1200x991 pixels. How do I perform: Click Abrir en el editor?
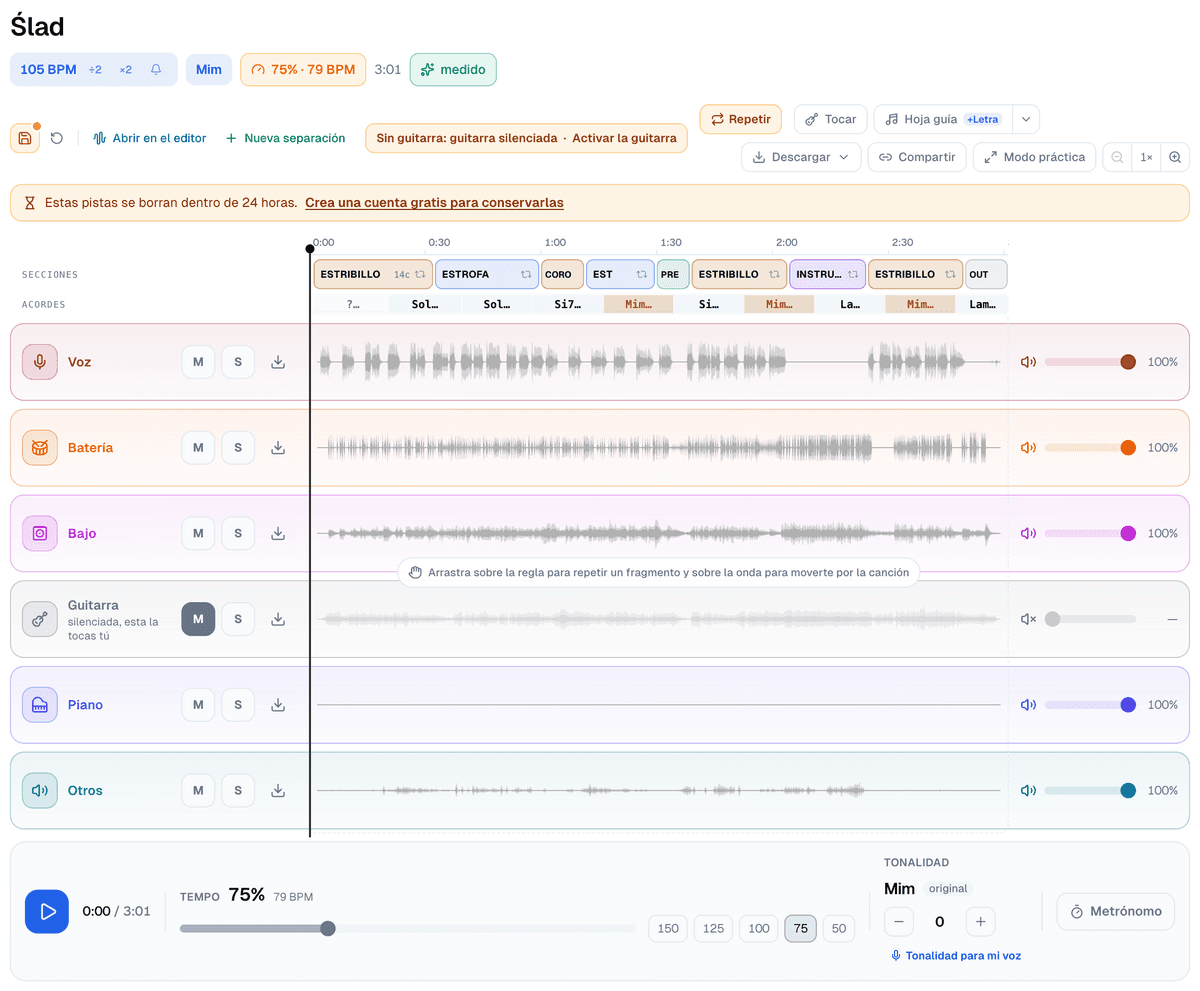(x=150, y=138)
